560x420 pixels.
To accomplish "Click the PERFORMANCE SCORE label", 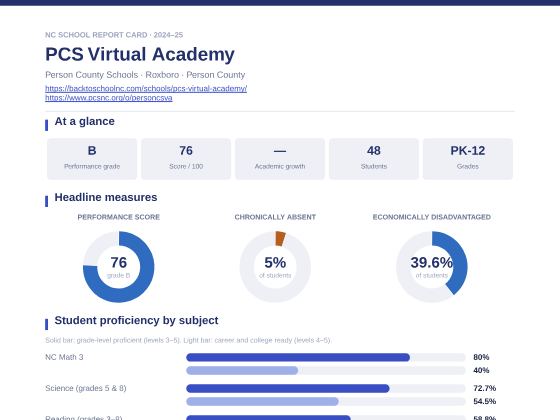I will coord(119,217).
